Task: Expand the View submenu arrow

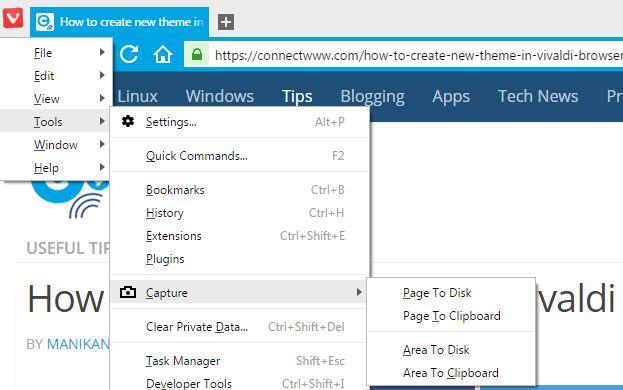Action: pos(102,98)
